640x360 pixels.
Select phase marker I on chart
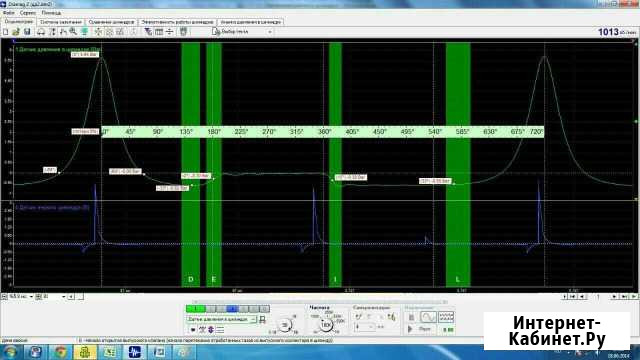(x=335, y=280)
